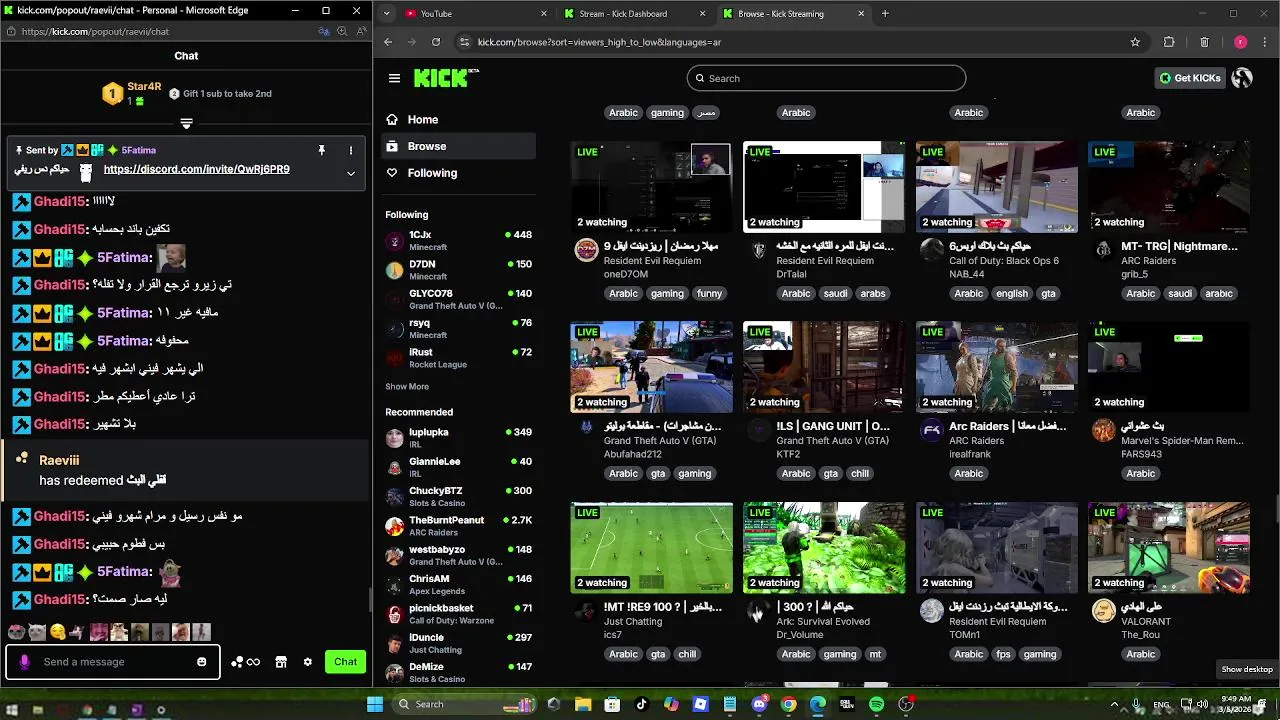The image size is (1280, 720).
Task: Click in the Kick search field
Action: click(826, 78)
